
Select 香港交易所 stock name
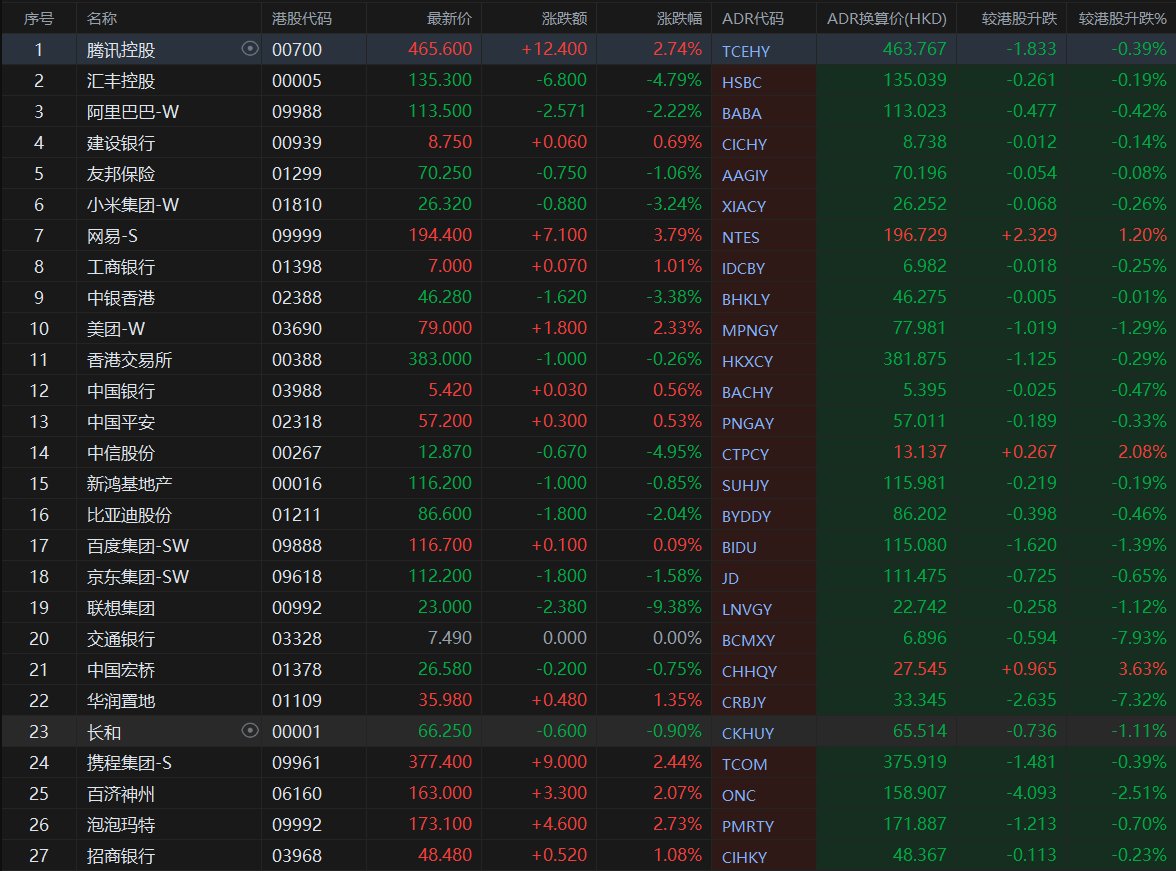click(129, 360)
